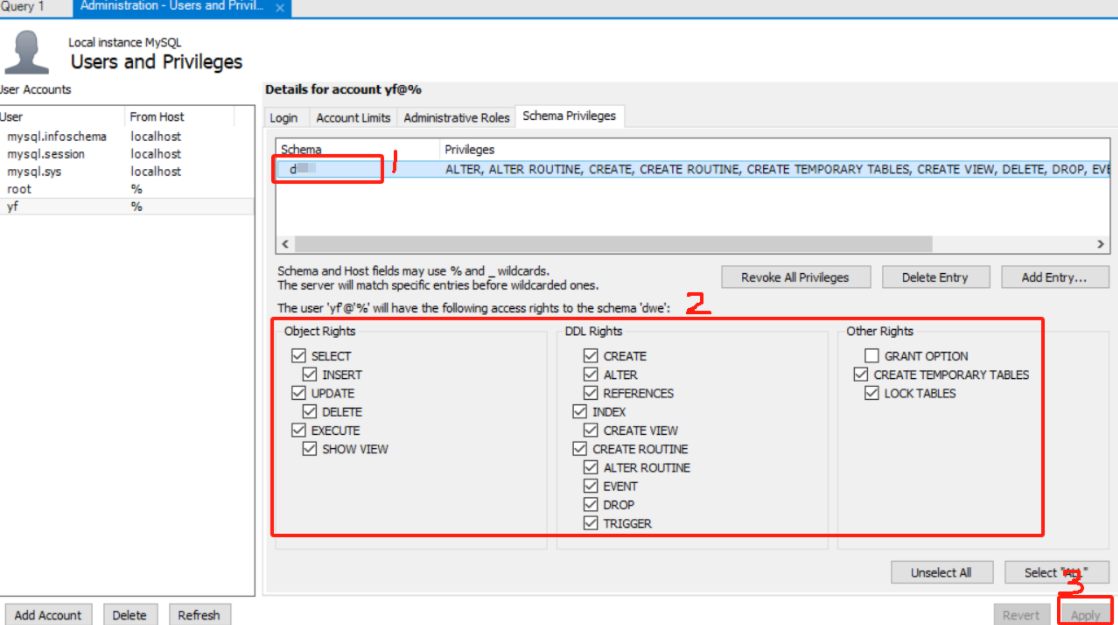Open the Login tab

[x=284, y=118]
